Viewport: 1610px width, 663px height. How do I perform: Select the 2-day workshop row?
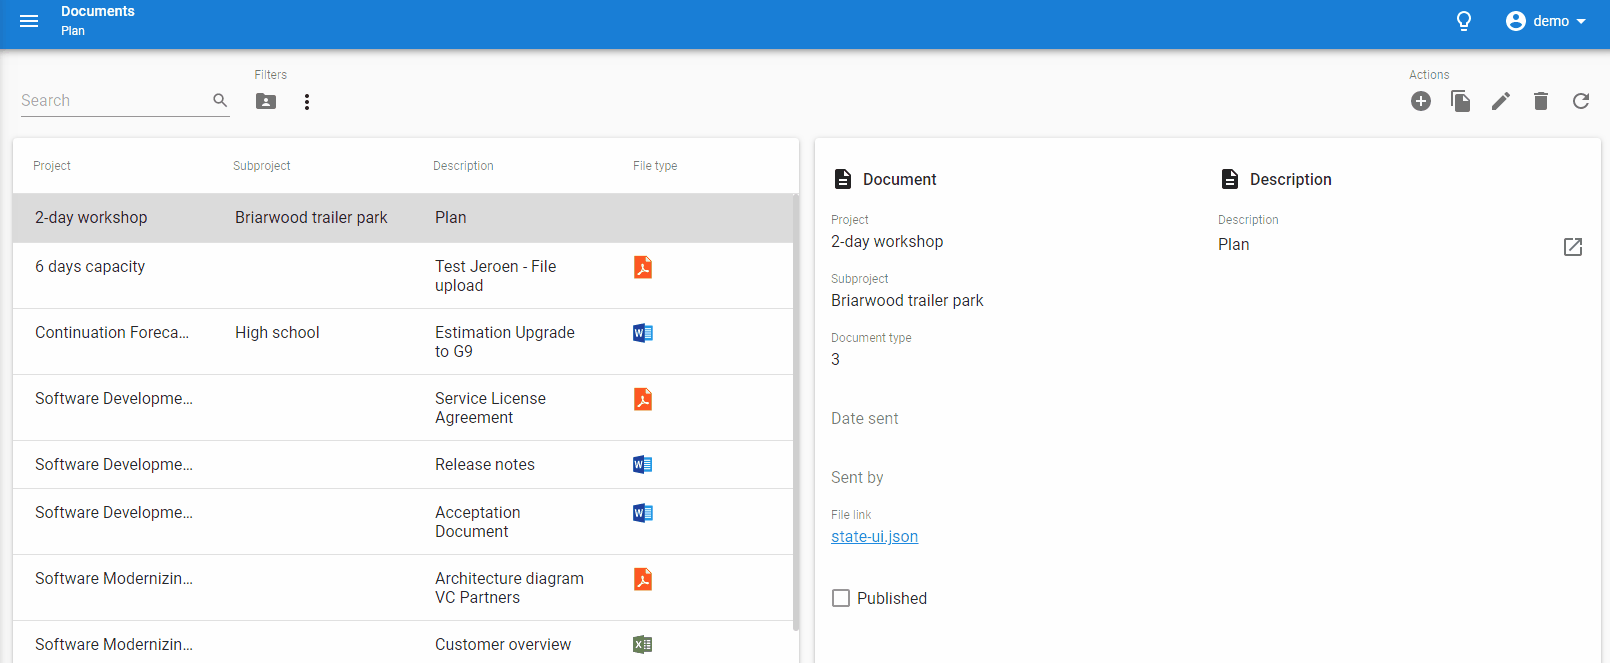tap(403, 218)
